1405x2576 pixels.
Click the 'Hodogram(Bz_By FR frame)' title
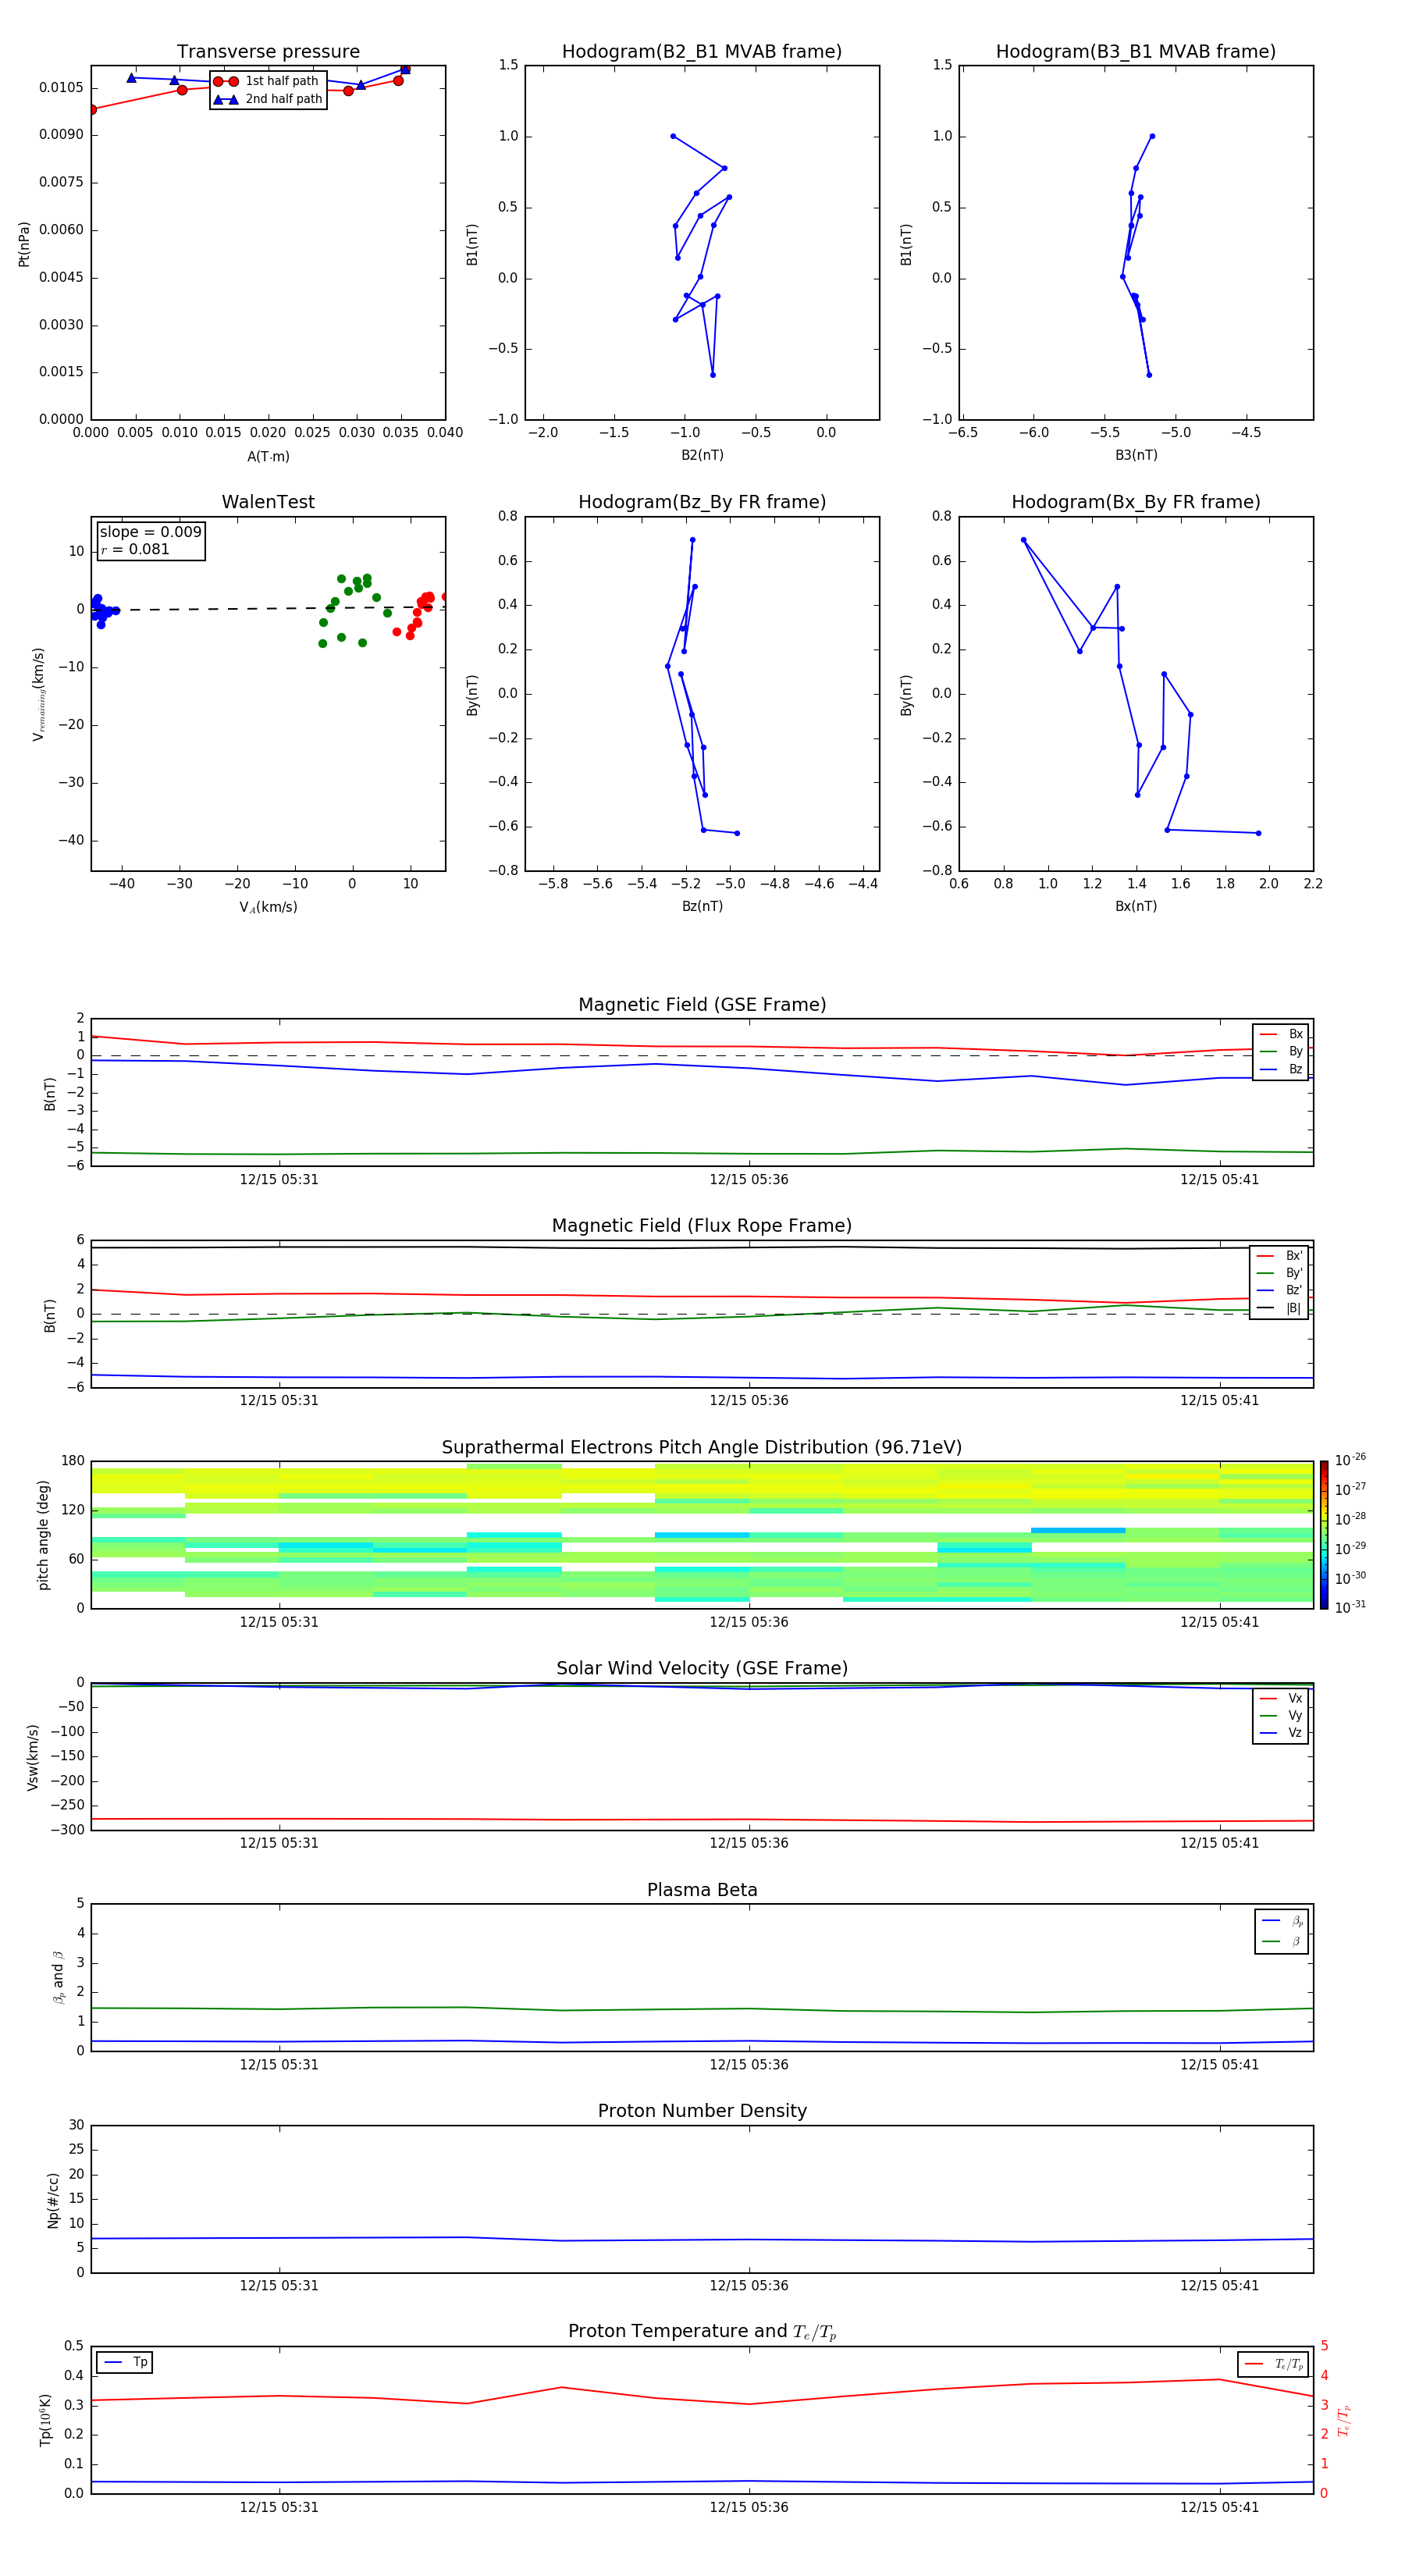pos(702,502)
